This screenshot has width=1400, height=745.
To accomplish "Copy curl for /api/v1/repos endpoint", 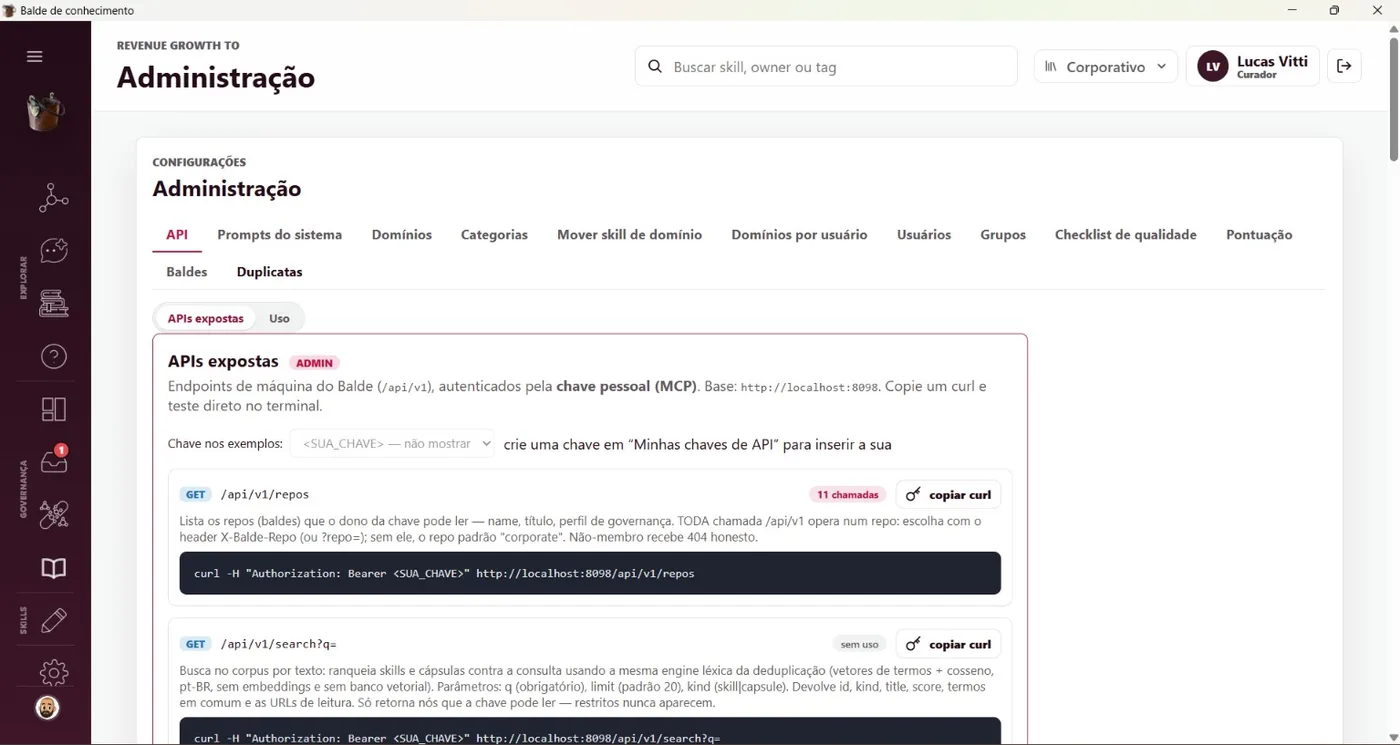I will [x=948, y=495].
